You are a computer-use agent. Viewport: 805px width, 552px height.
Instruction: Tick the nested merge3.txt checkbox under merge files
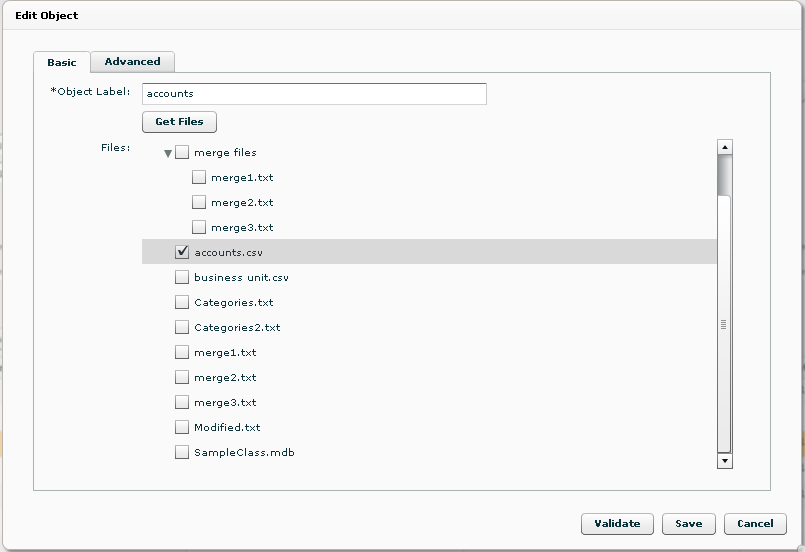point(199,227)
